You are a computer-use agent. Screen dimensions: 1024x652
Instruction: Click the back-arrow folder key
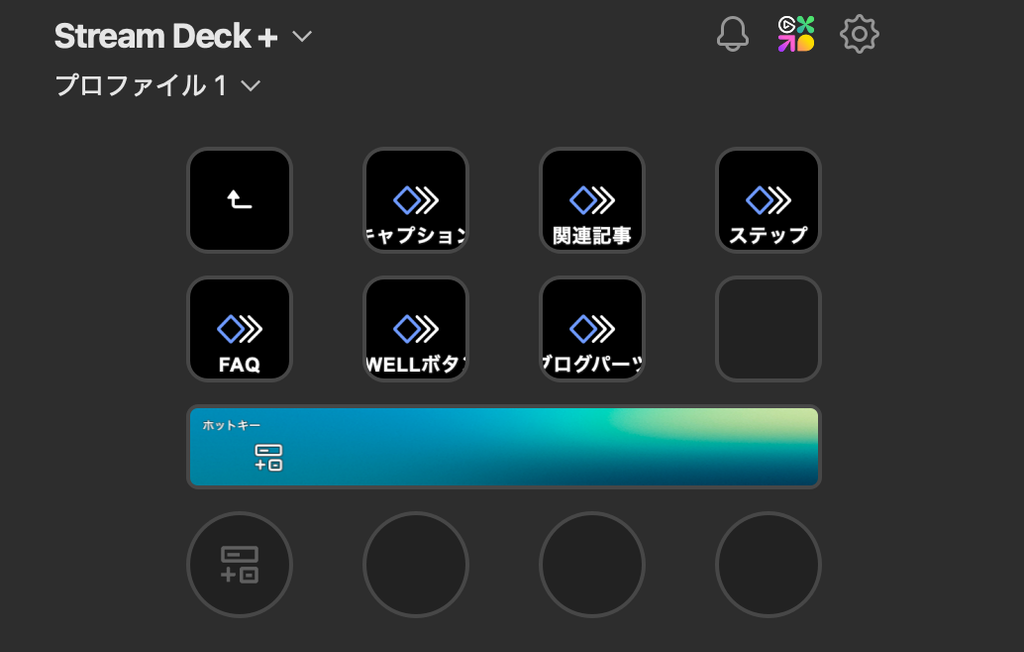tap(239, 200)
